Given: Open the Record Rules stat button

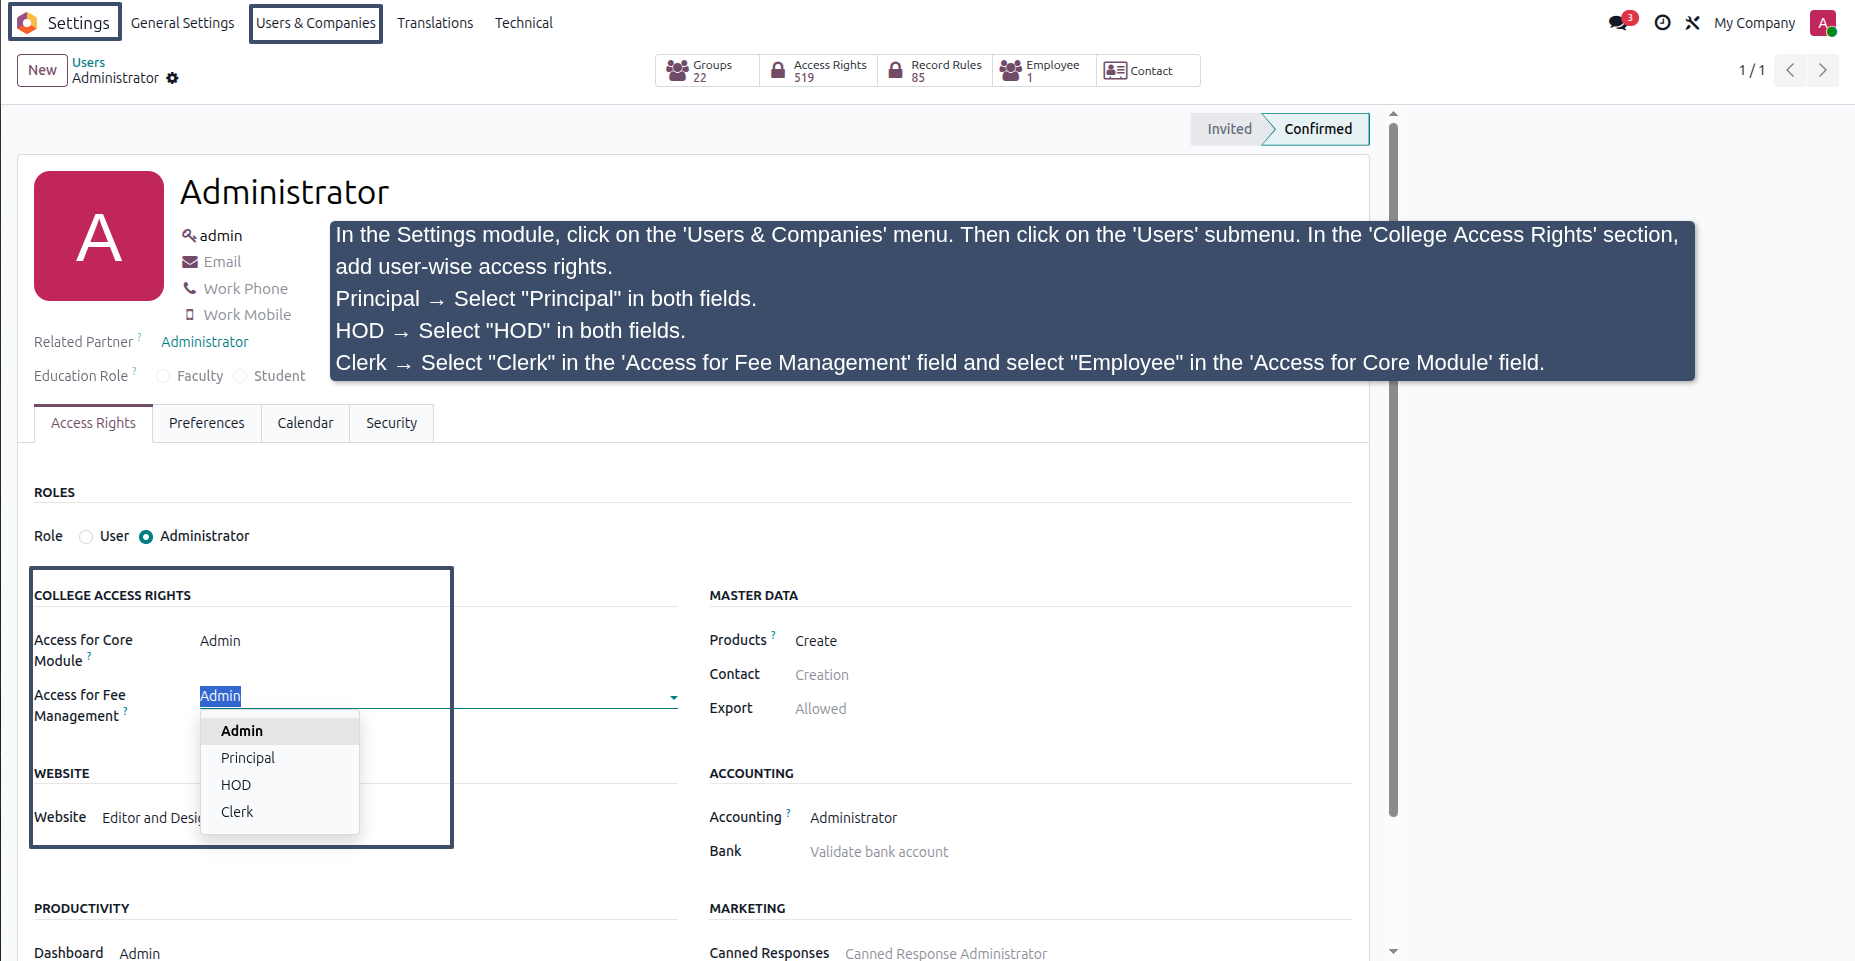Looking at the screenshot, I should (x=935, y=71).
